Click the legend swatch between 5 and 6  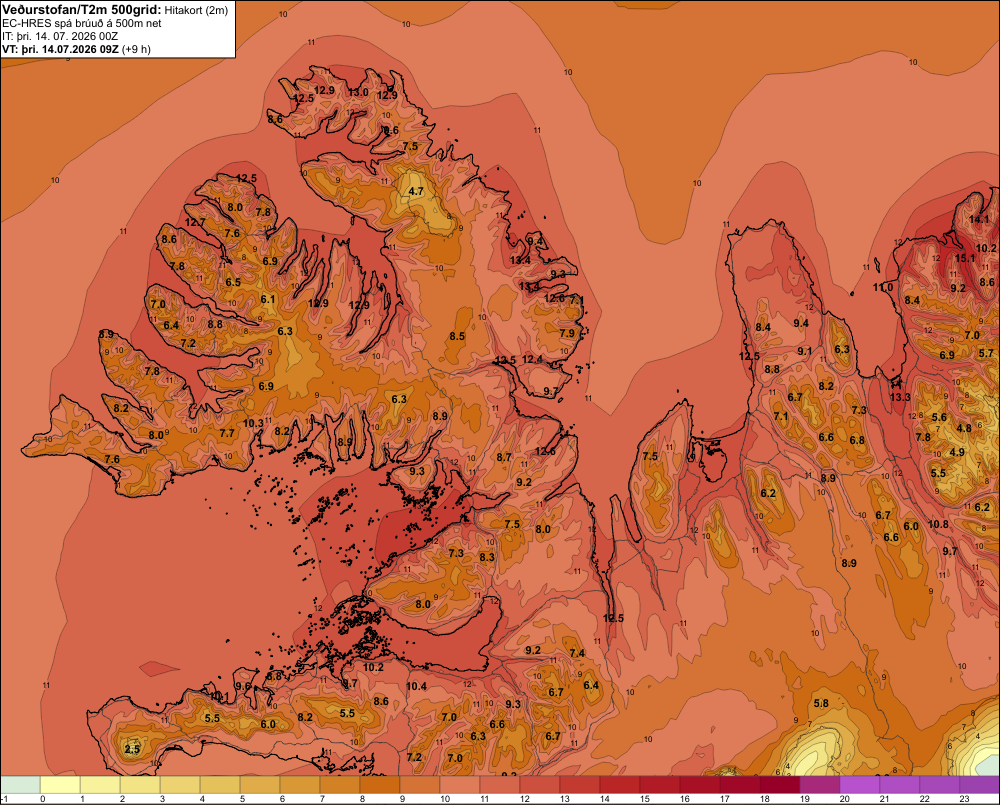(260, 785)
